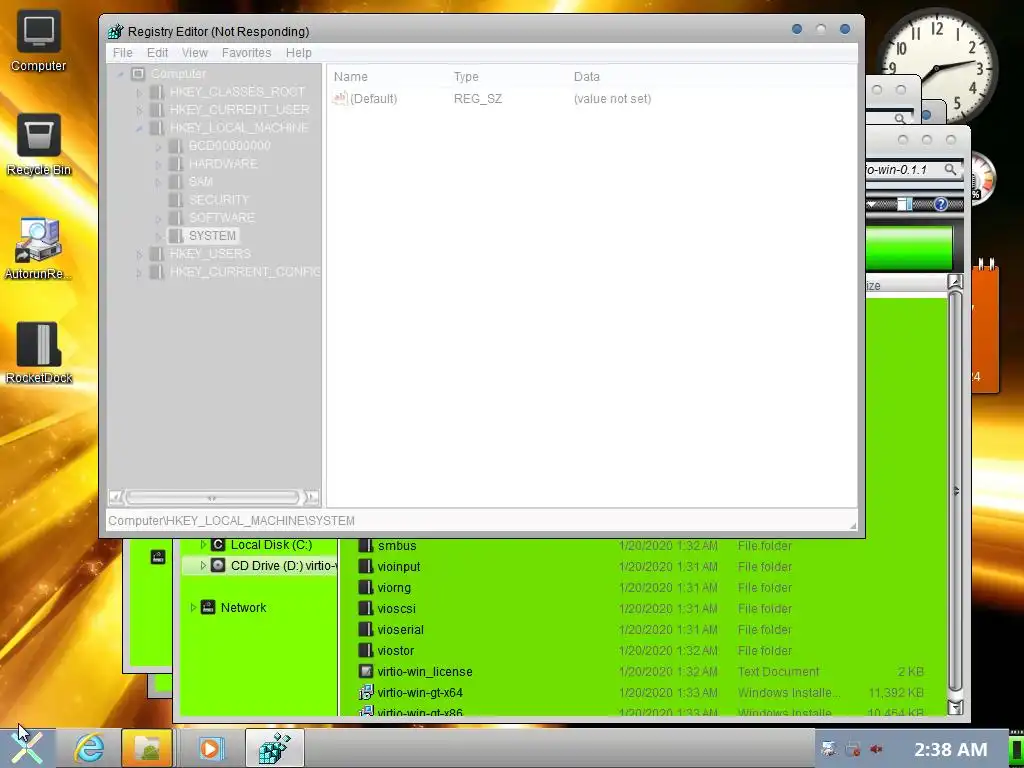Collapse HKEY_LOCAL_MACHINE key arrow
This screenshot has width=1024, height=768.
click(x=139, y=128)
